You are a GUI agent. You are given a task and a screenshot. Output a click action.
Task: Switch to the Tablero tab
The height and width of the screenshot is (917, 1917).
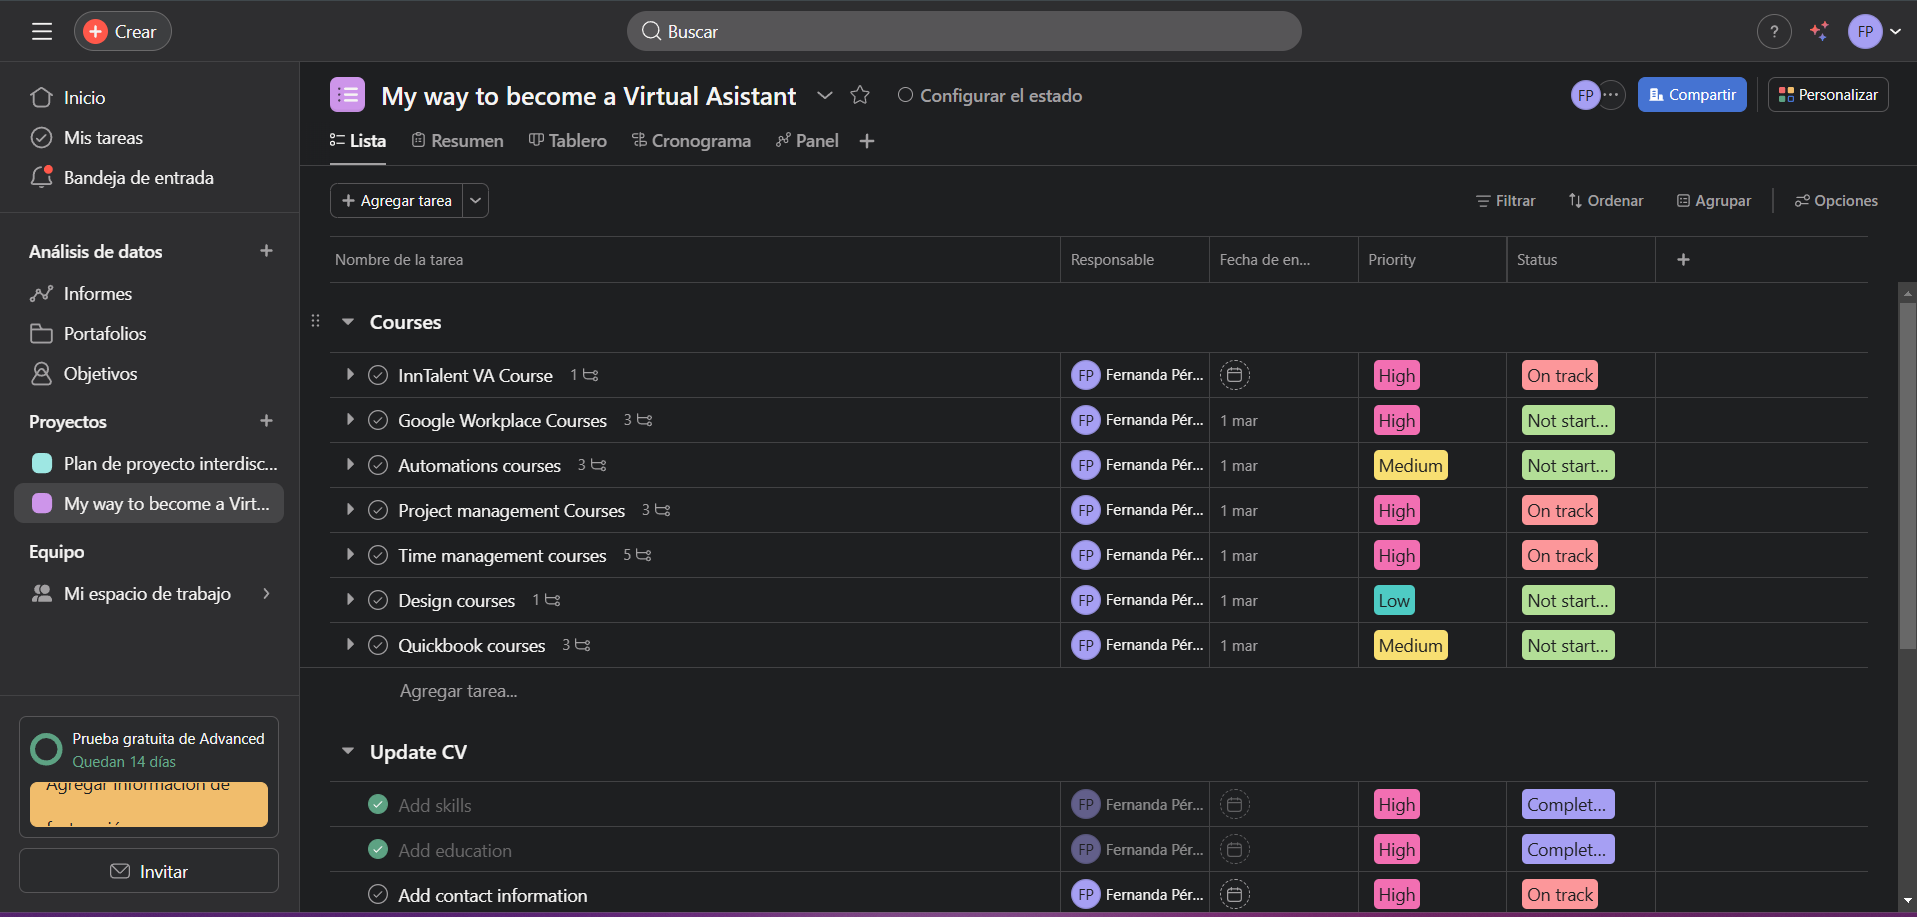click(568, 141)
